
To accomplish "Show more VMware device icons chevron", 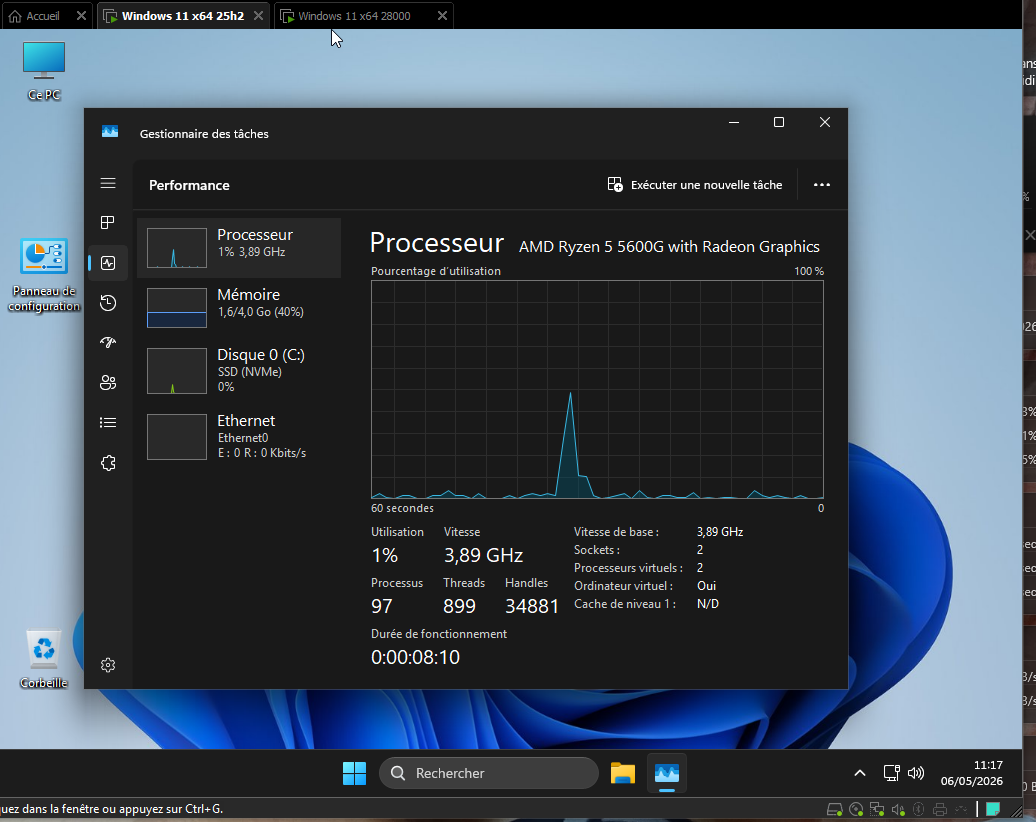I will click(961, 809).
